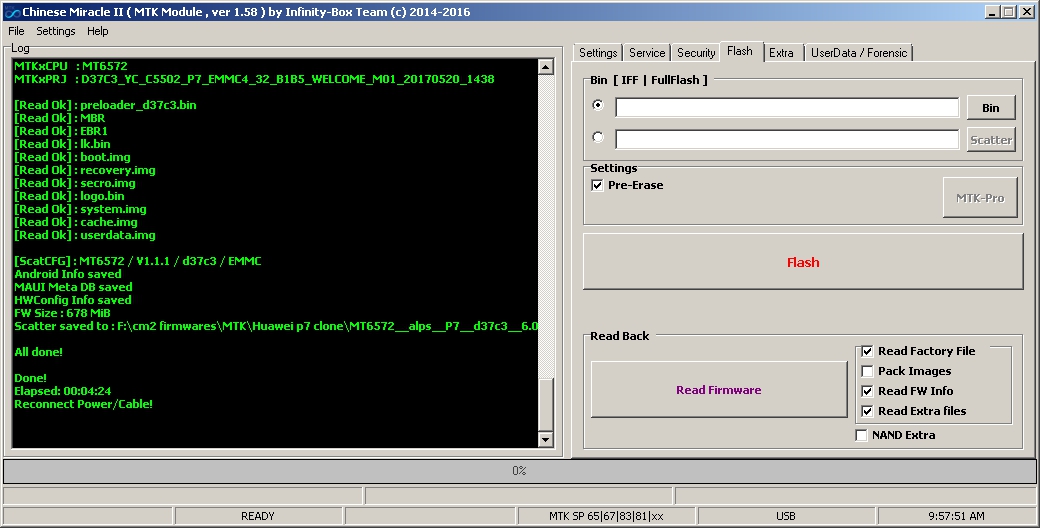The width and height of the screenshot is (1040, 528).
Task: Click log line 'Reconnect Power/Cable!'
Action: [x=84, y=404]
